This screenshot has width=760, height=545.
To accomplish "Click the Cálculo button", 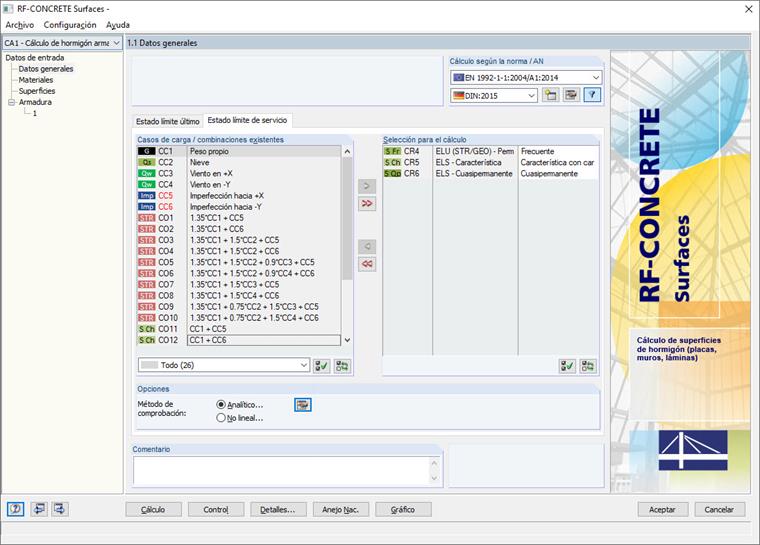I will click(153, 510).
